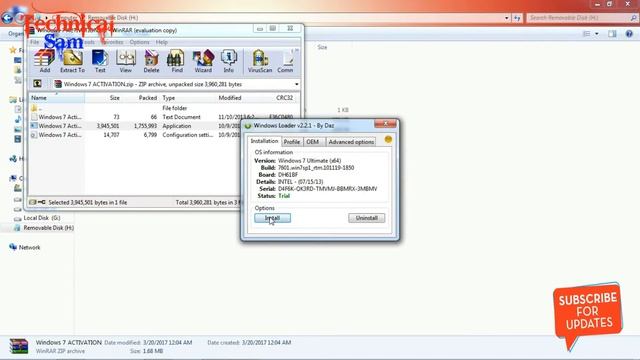The height and width of the screenshot is (360, 640).
Task: Click the Explorer search box
Action: [x=582, y=18]
